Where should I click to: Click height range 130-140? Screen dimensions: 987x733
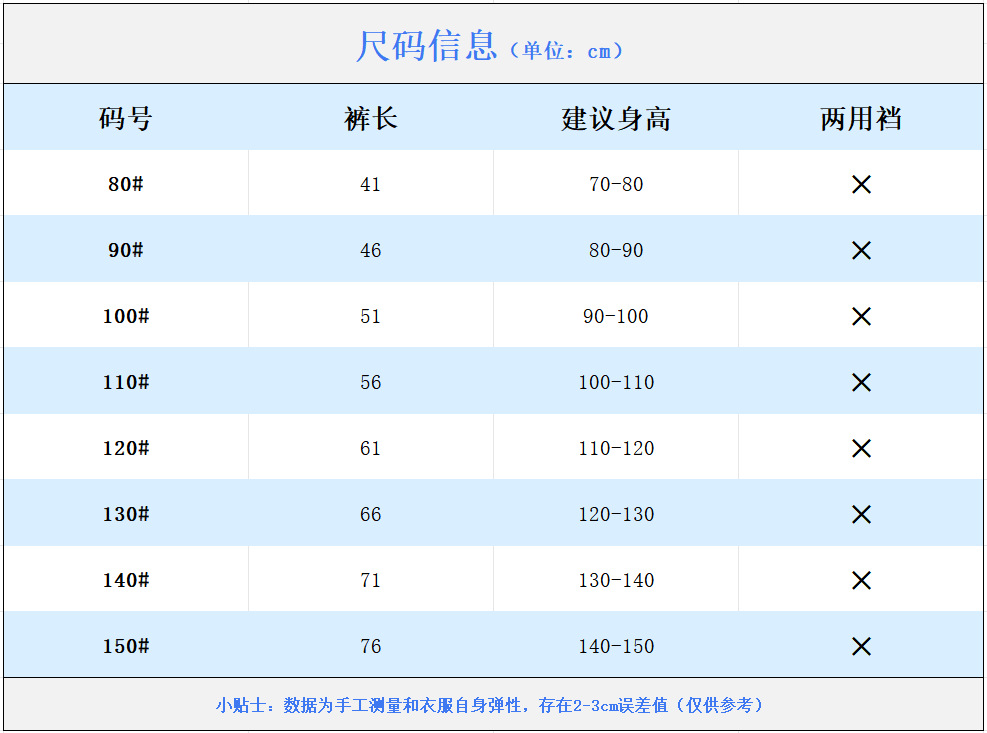tap(616, 580)
